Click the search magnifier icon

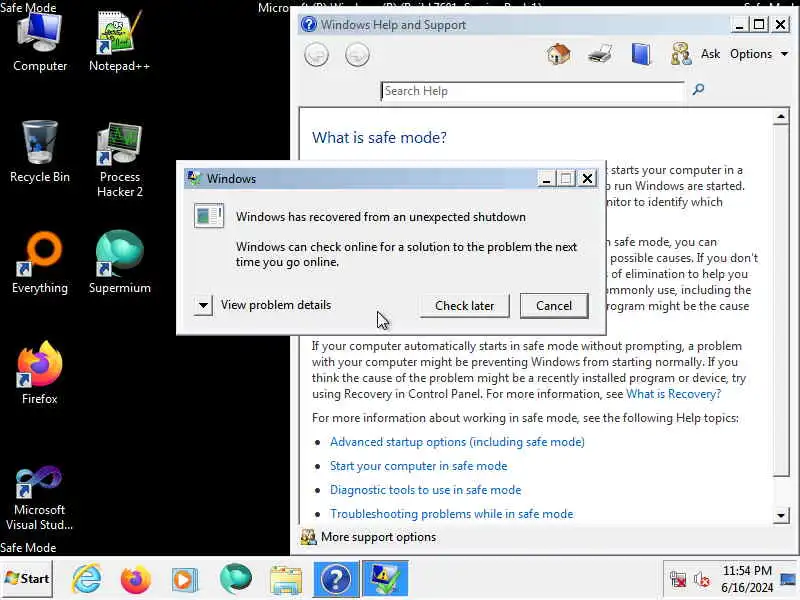698,90
